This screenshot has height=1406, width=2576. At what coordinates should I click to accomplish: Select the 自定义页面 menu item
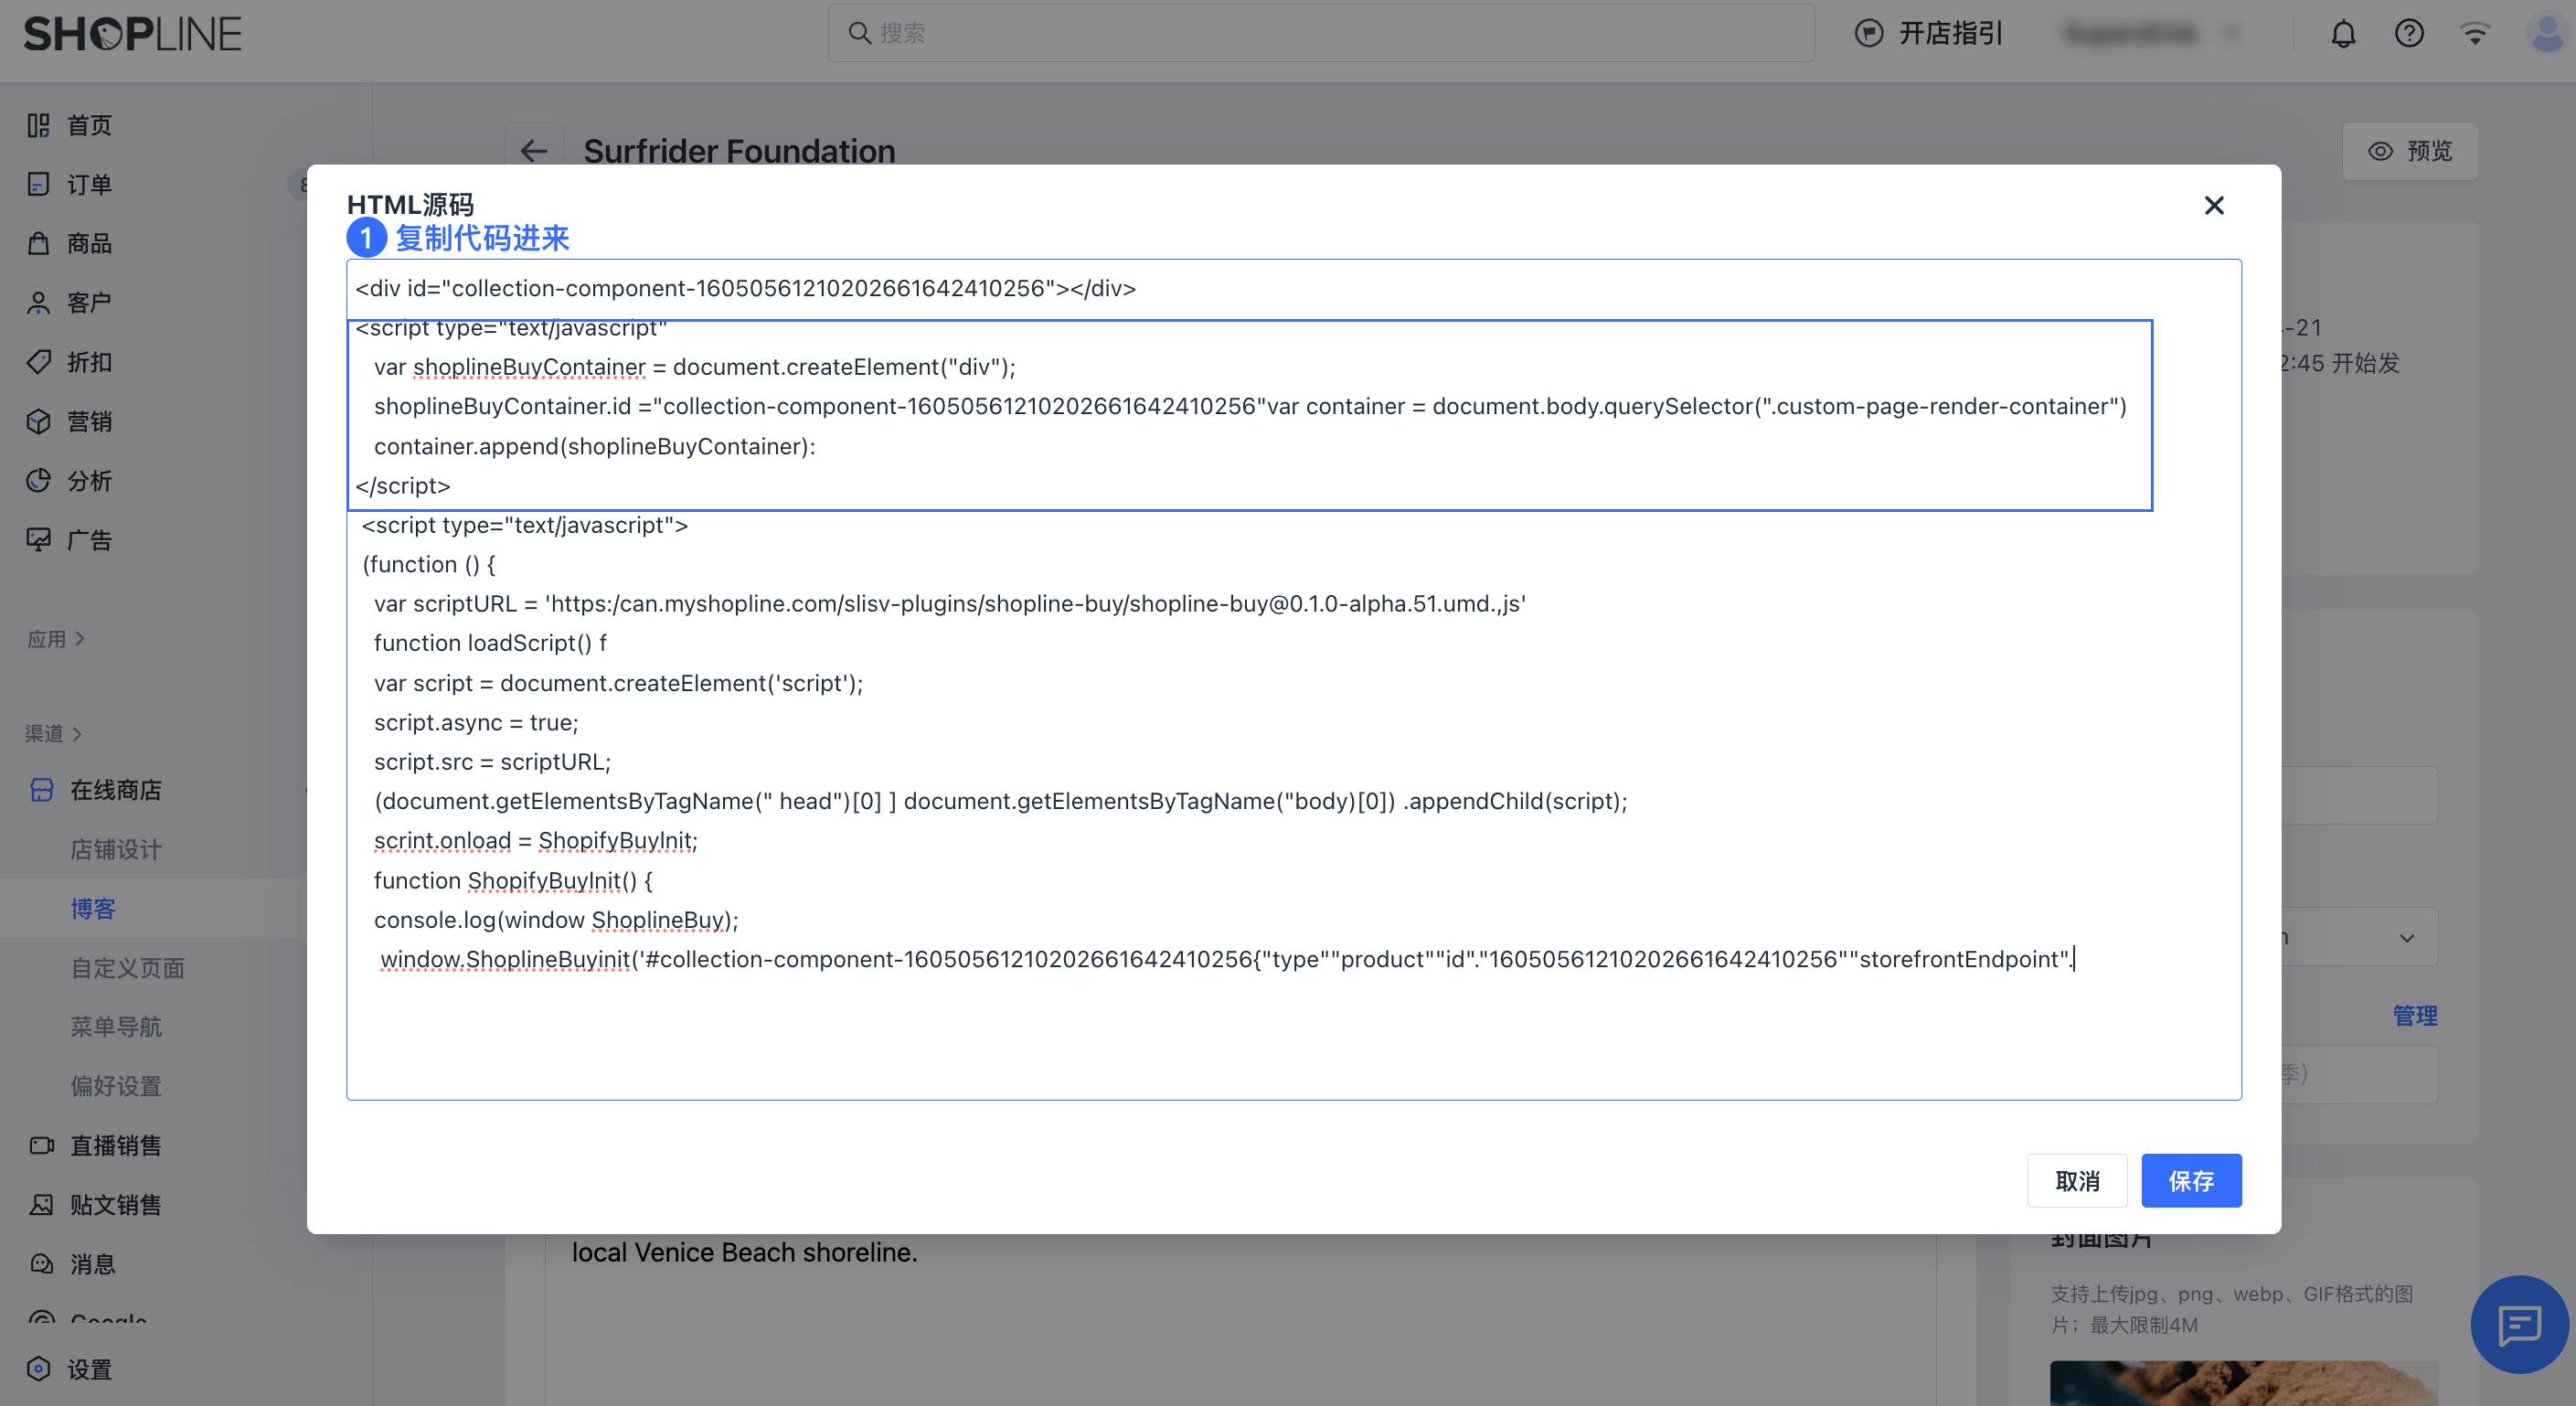coord(128,968)
